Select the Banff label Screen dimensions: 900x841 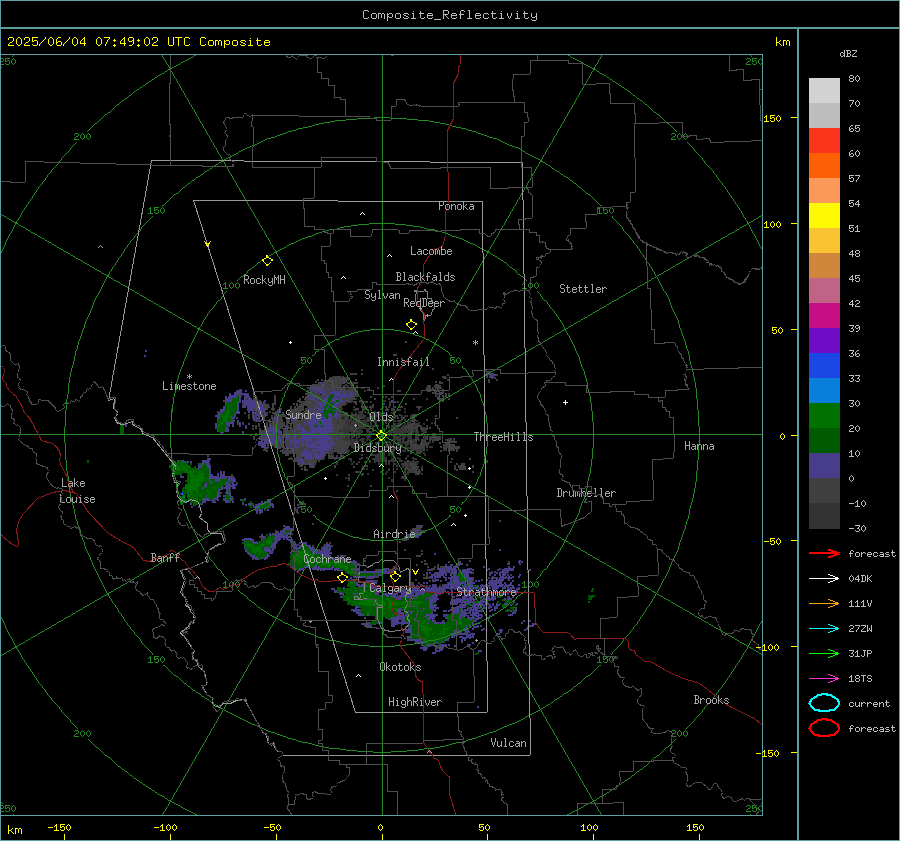coord(165,557)
